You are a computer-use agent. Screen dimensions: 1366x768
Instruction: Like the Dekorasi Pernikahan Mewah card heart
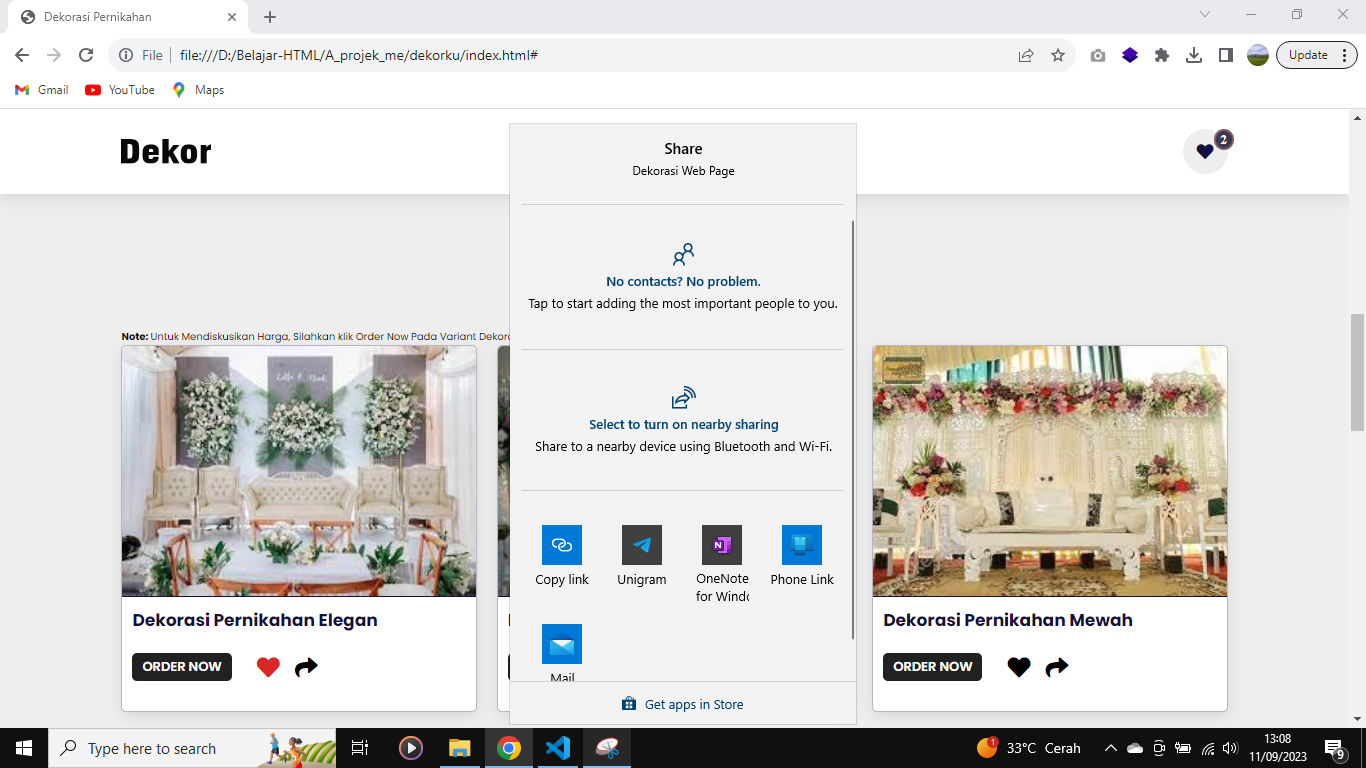coord(1018,667)
